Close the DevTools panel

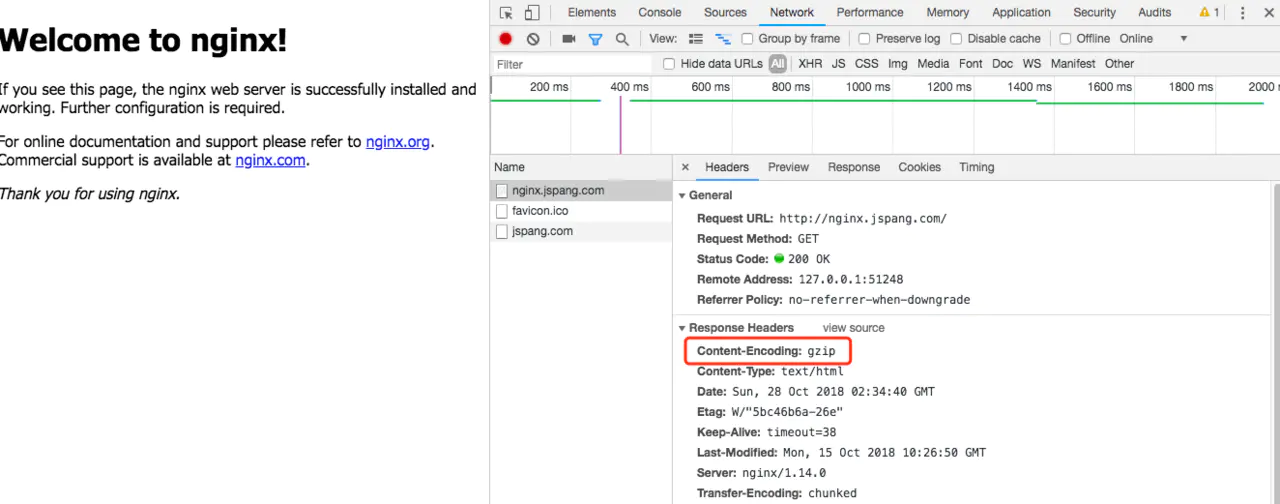(1268, 13)
